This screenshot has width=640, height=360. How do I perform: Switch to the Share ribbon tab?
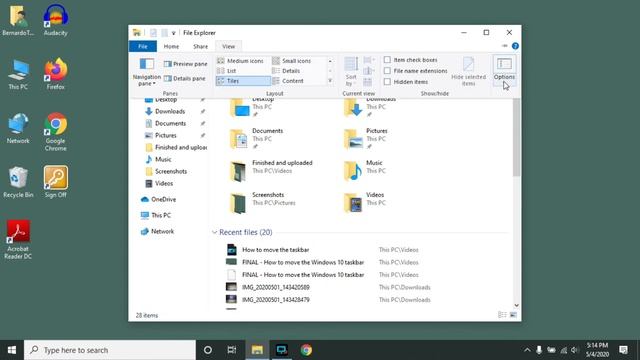[x=200, y=47]
